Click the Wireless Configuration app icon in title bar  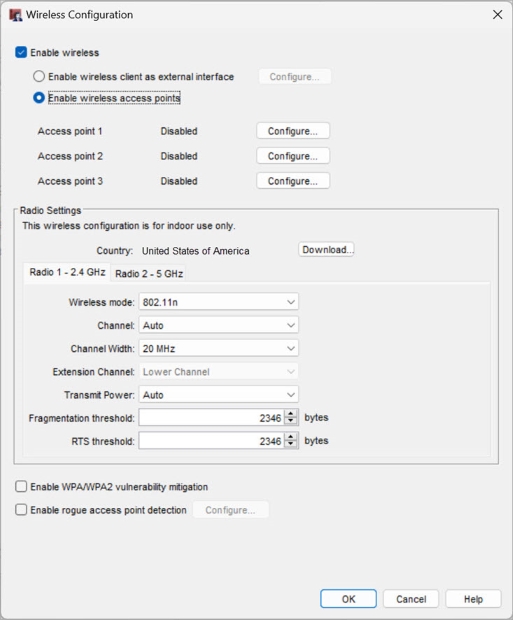[15, 15]
